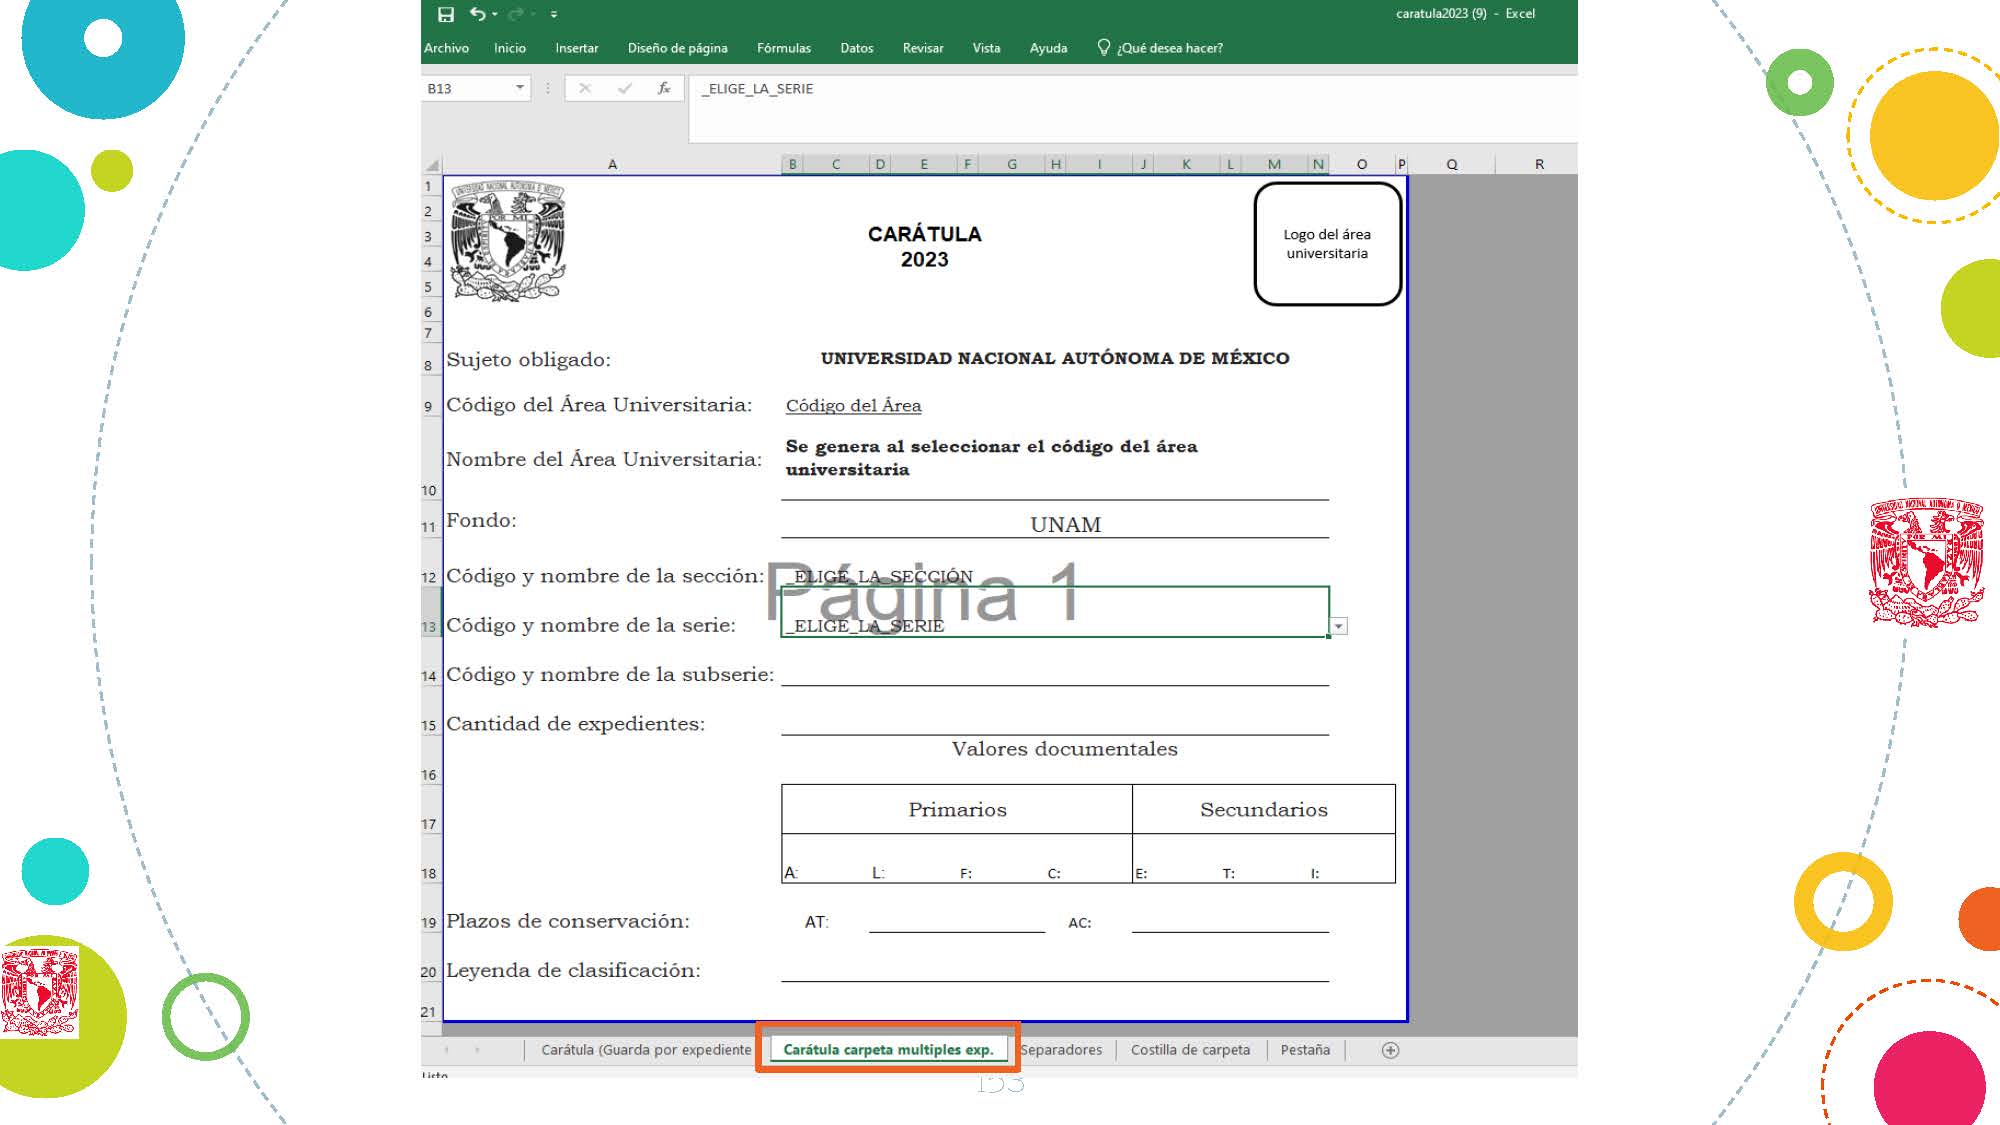Click the 'Sujeto obligado:' label cell
2000x1125 pixels.
(528, 359)
